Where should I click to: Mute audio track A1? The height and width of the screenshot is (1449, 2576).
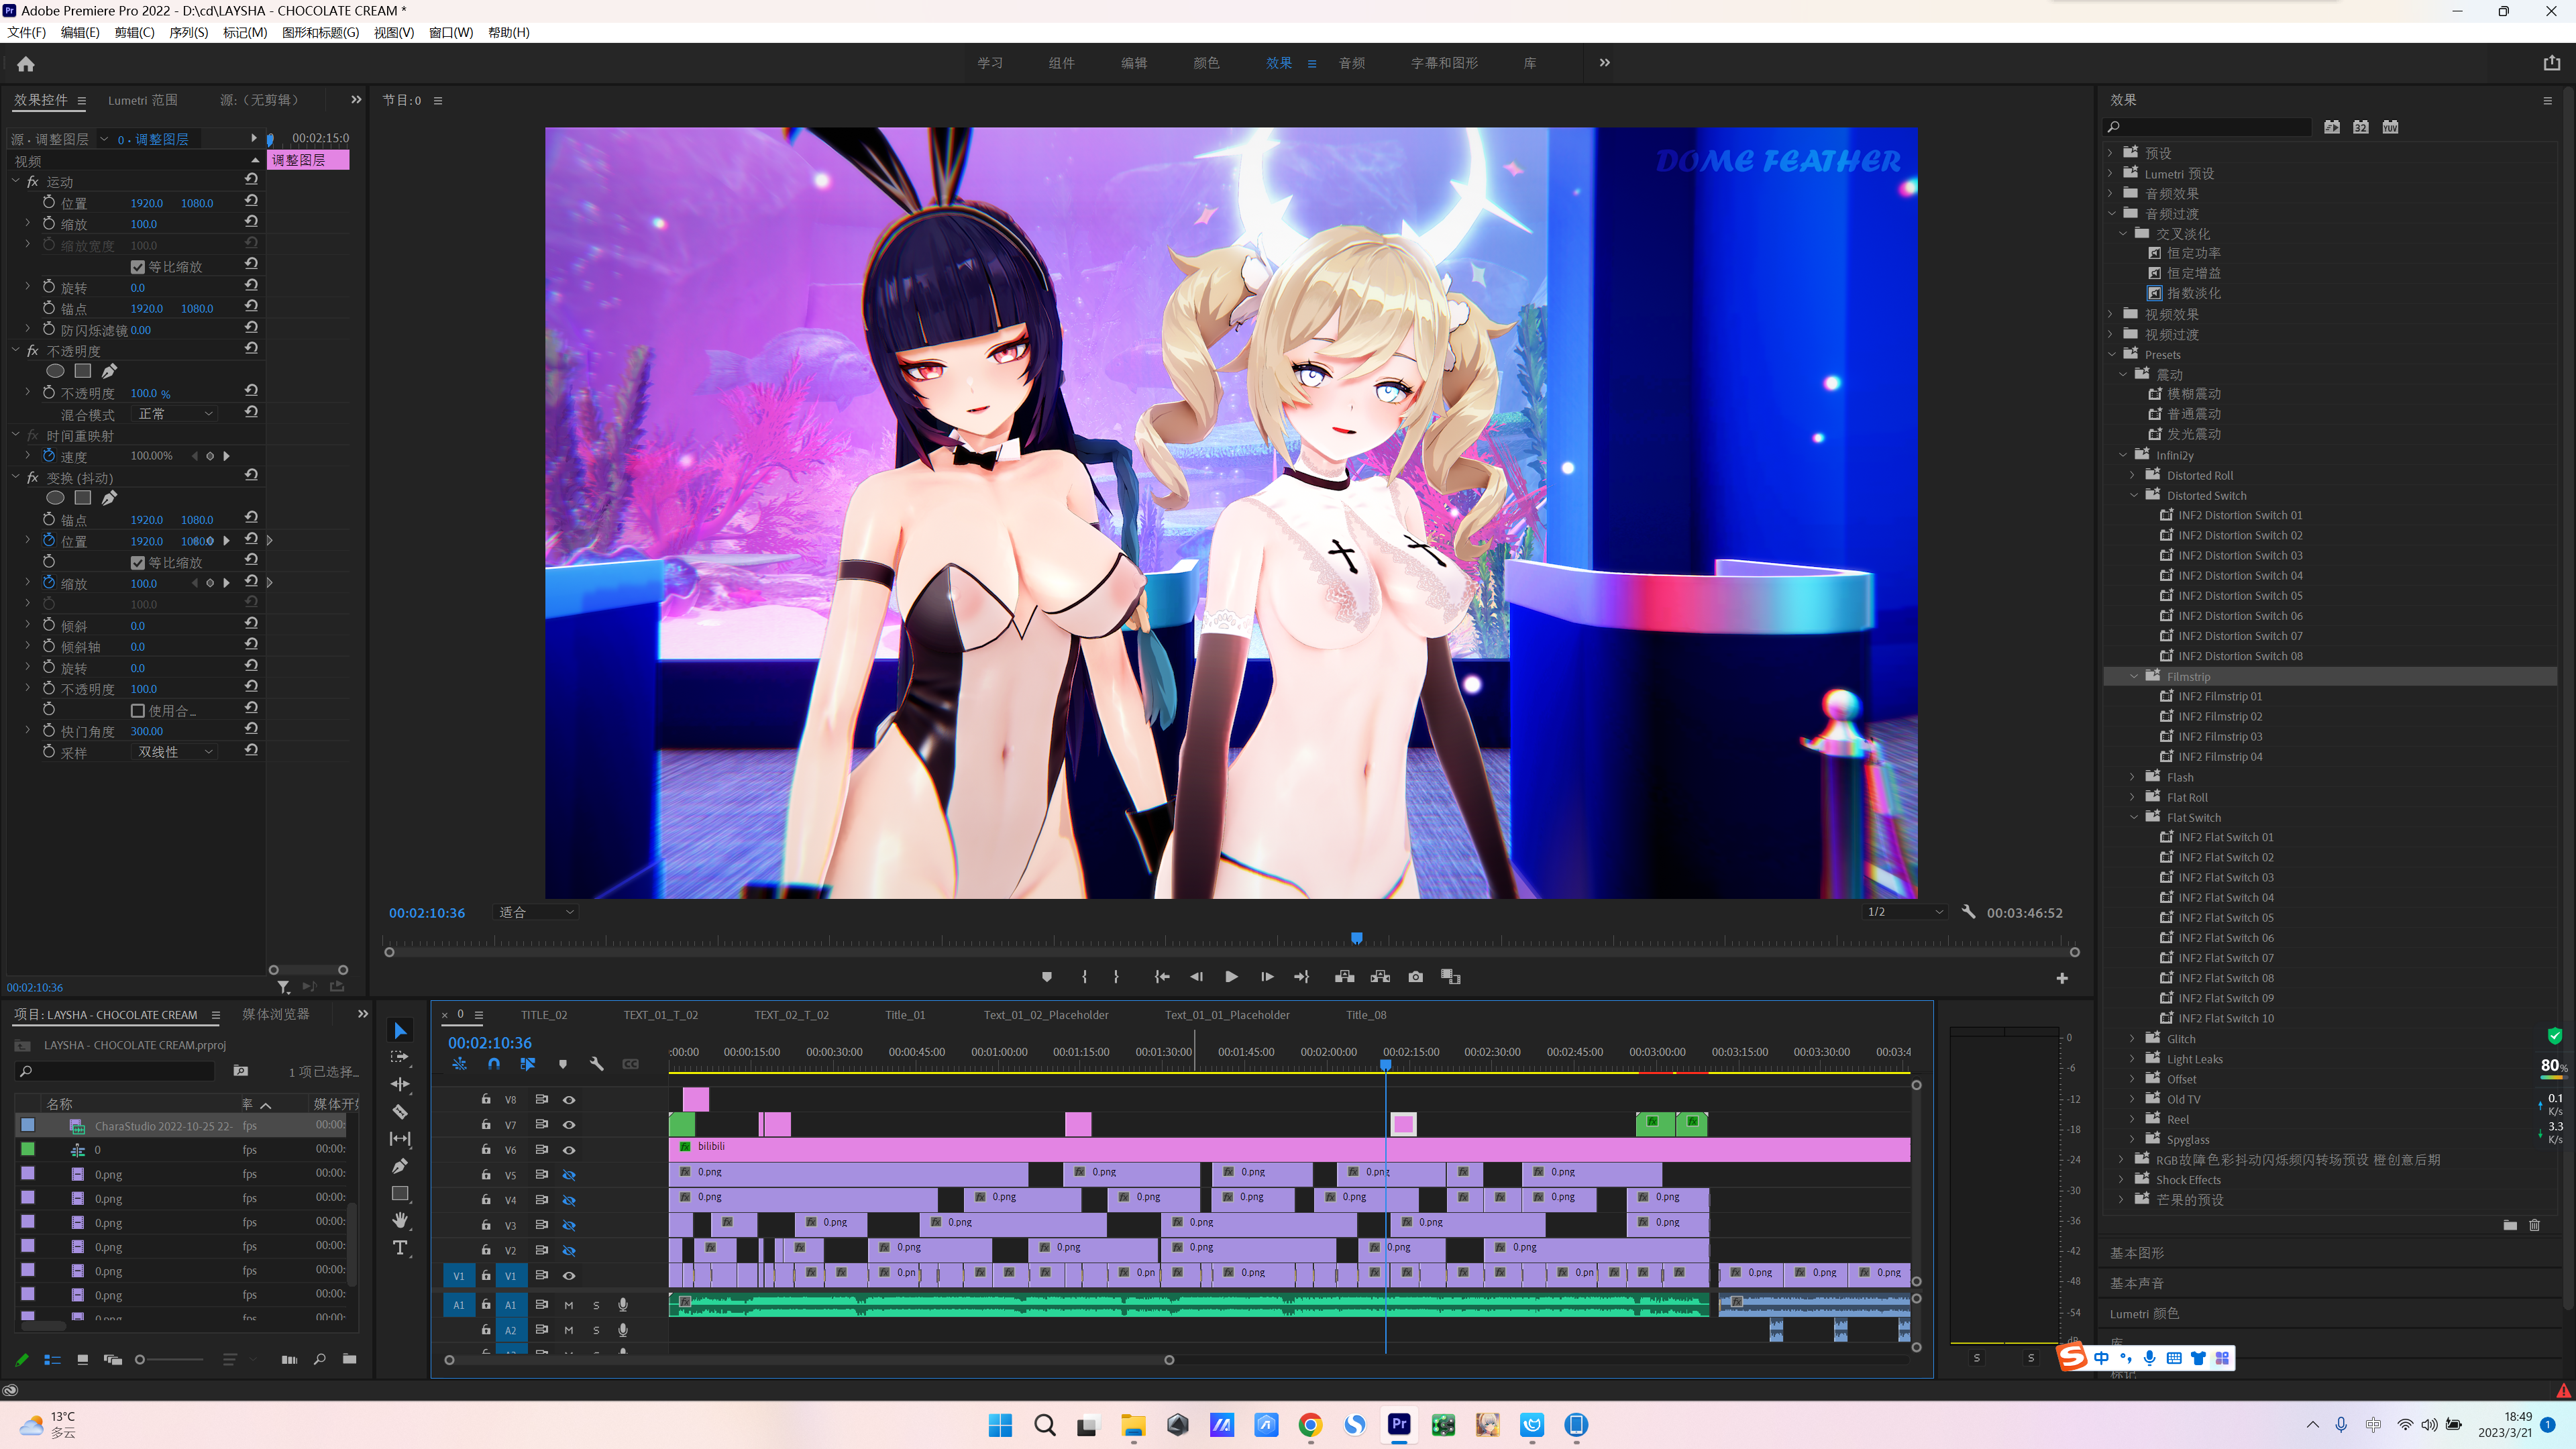568,1305
